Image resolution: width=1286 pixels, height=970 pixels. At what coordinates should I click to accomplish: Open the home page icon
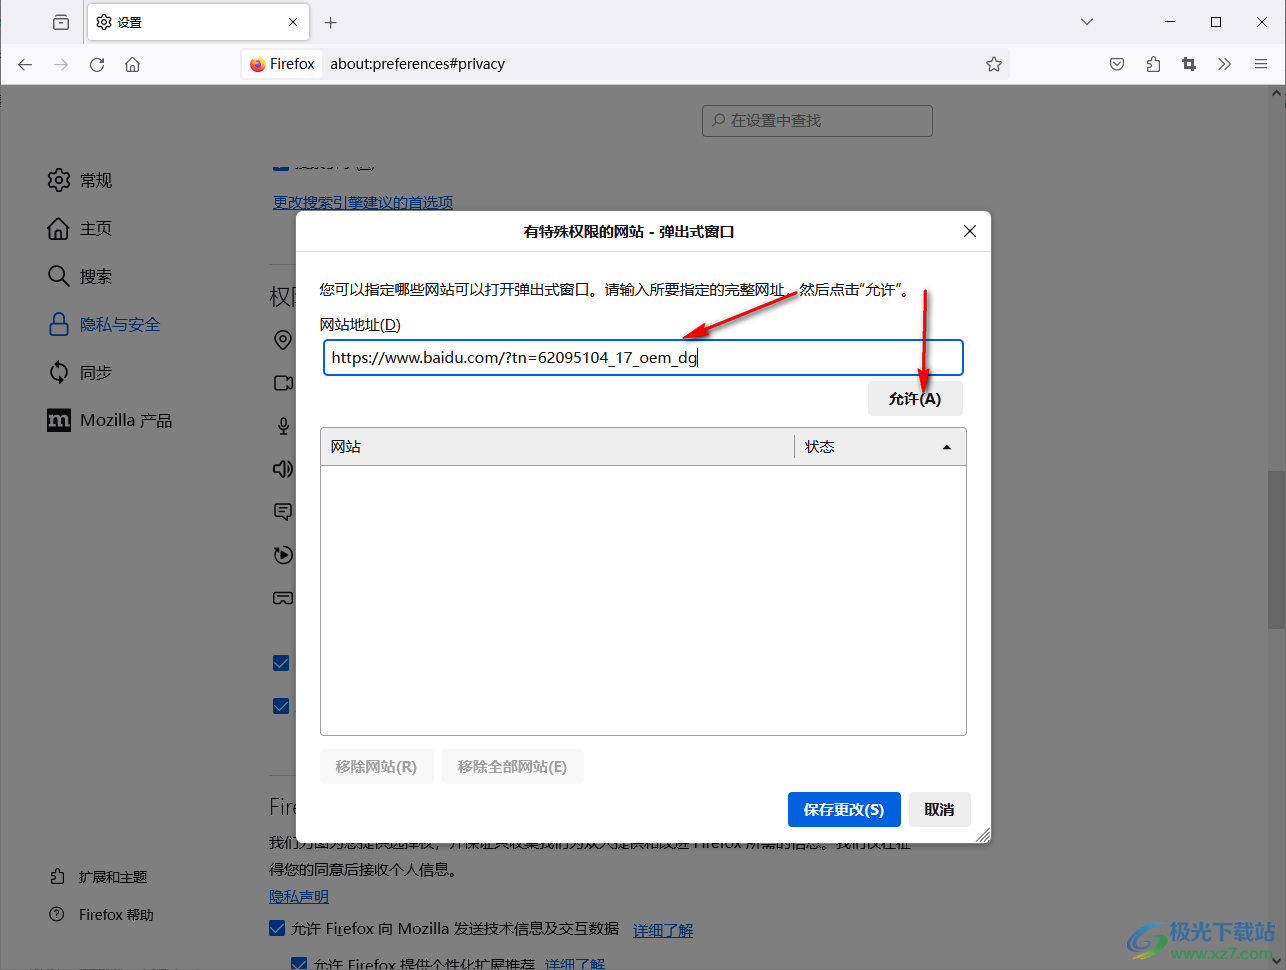[132, 64]
